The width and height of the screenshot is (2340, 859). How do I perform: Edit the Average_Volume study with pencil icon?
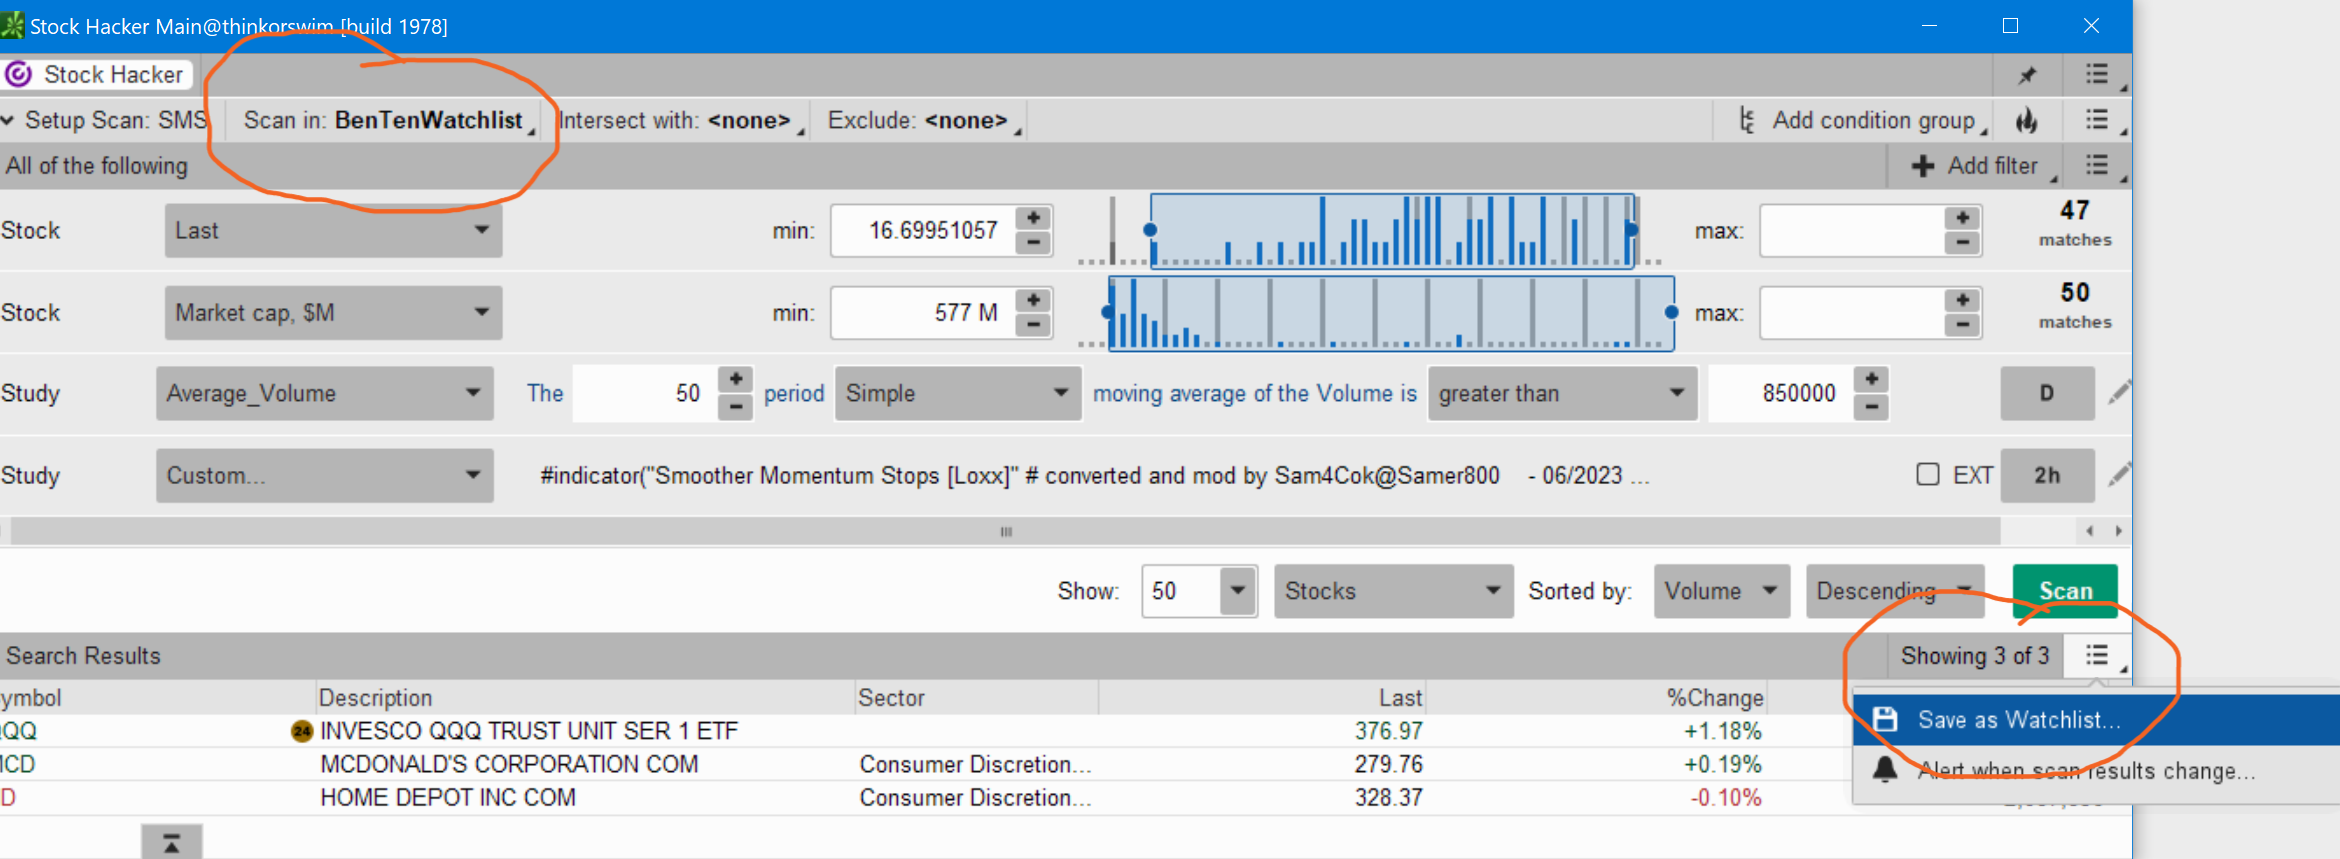click(x=2118, y=393)
